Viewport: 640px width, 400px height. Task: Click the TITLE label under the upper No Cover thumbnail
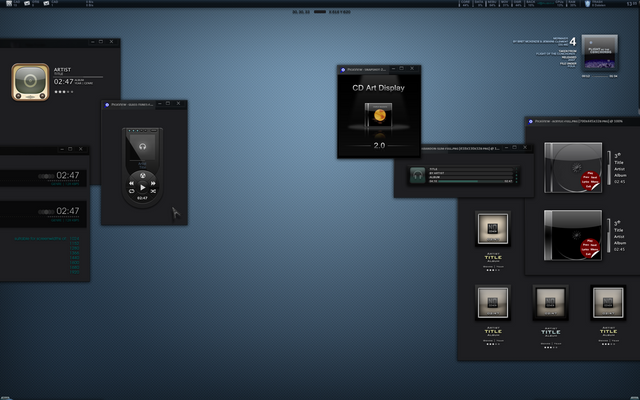[493, 258]
